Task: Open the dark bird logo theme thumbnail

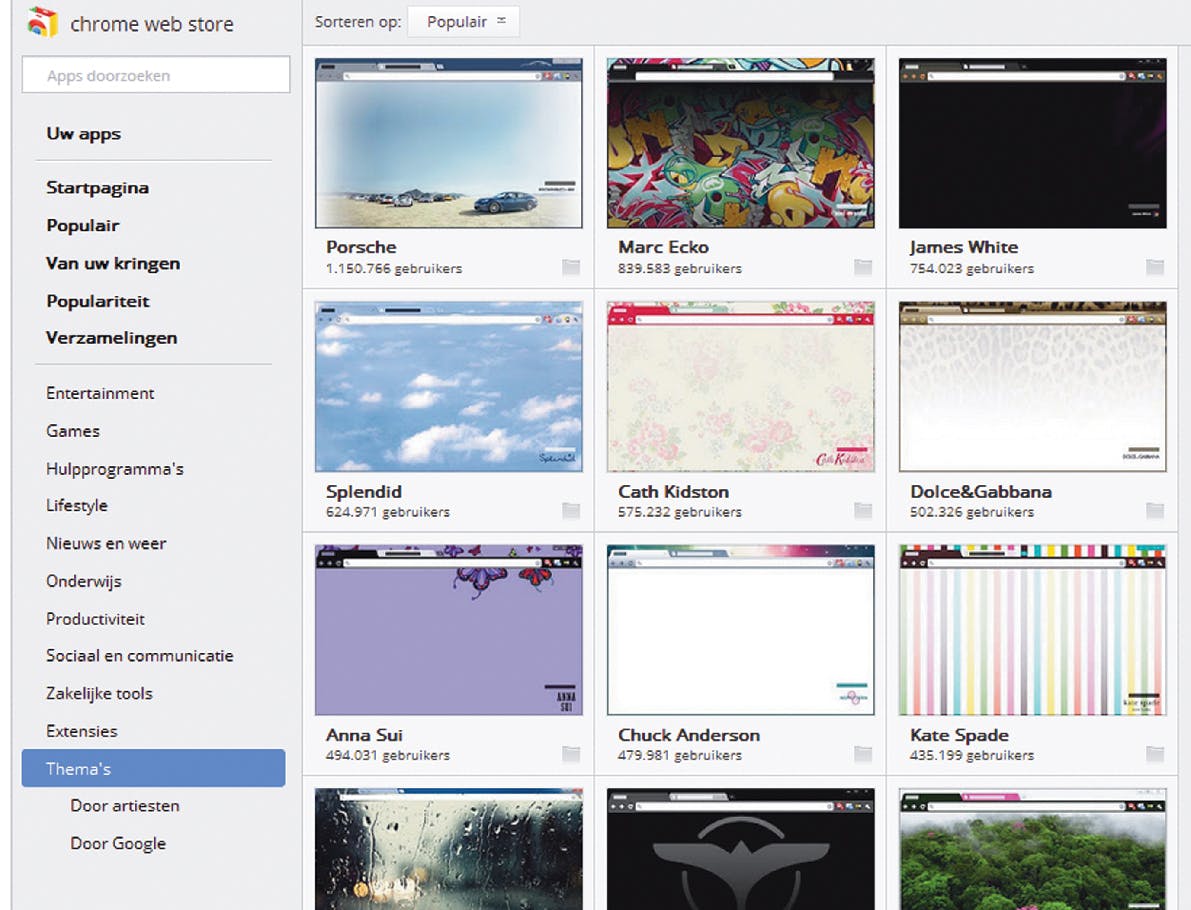Action: coord(741,848)
